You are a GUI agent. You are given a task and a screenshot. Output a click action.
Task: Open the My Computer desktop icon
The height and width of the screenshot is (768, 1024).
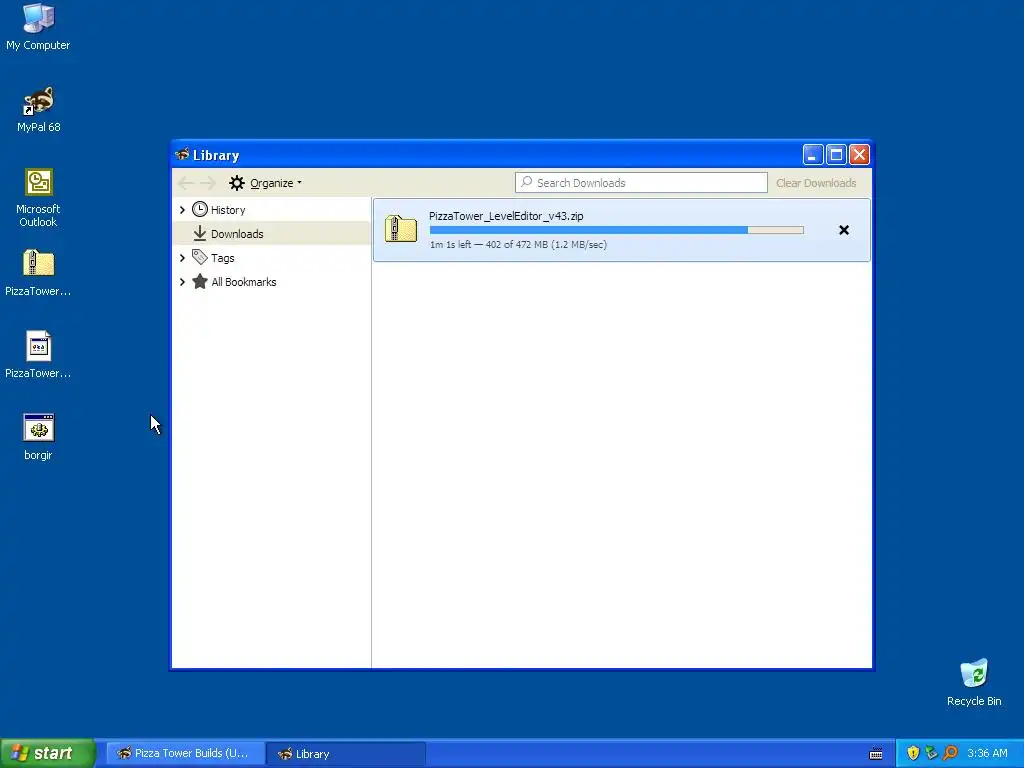38,27
